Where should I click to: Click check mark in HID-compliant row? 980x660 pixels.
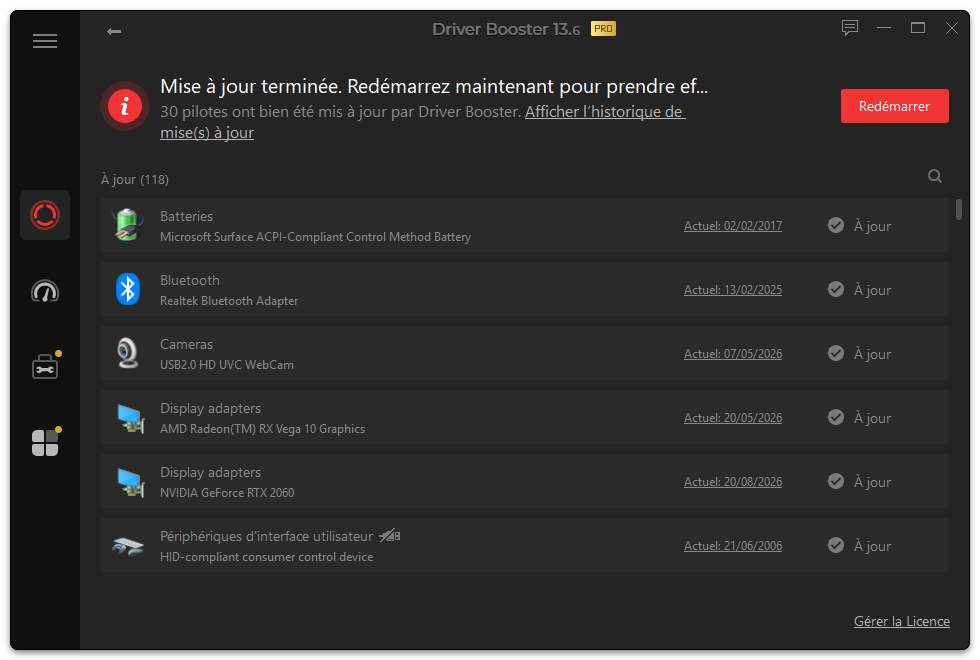coord(836,545)
